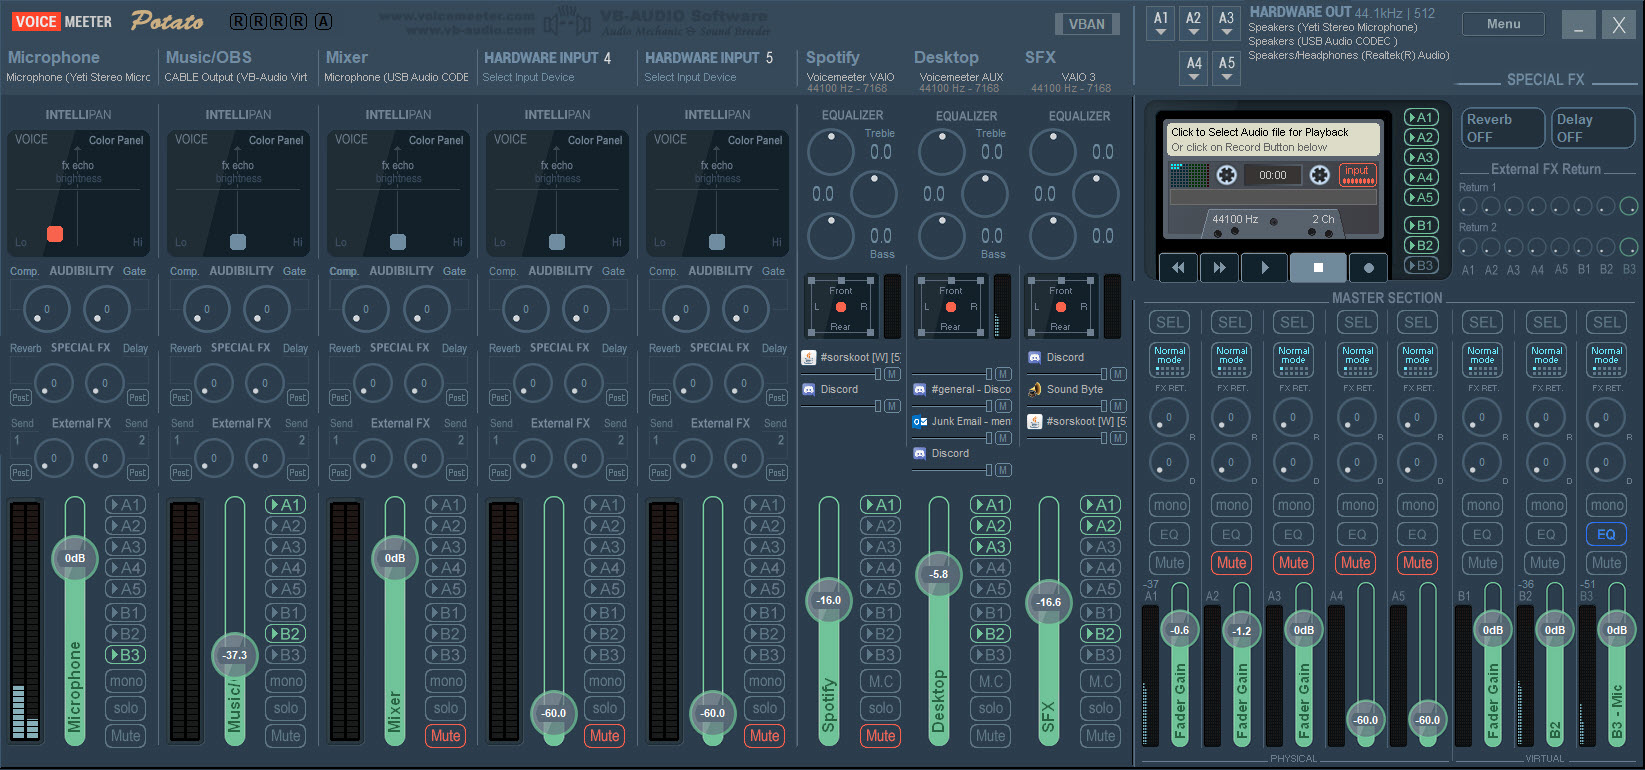Click the A icon beside the Potato logo
1645x770 pixels.
point(323,21)
